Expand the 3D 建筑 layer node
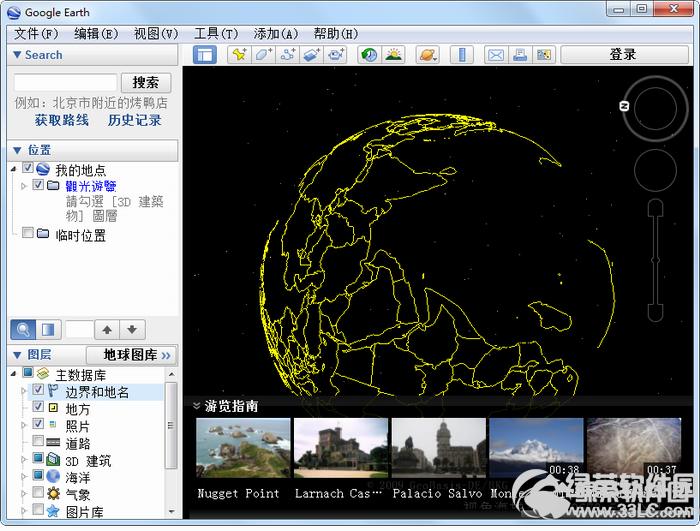Screen dimensions: 700x531 pos(24,460)
